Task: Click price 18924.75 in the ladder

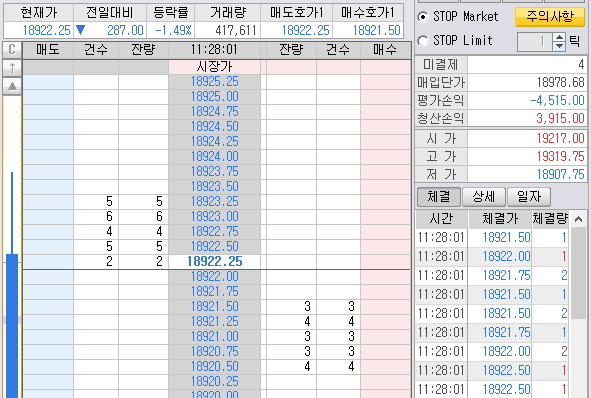Action: (x=214, y=112)
